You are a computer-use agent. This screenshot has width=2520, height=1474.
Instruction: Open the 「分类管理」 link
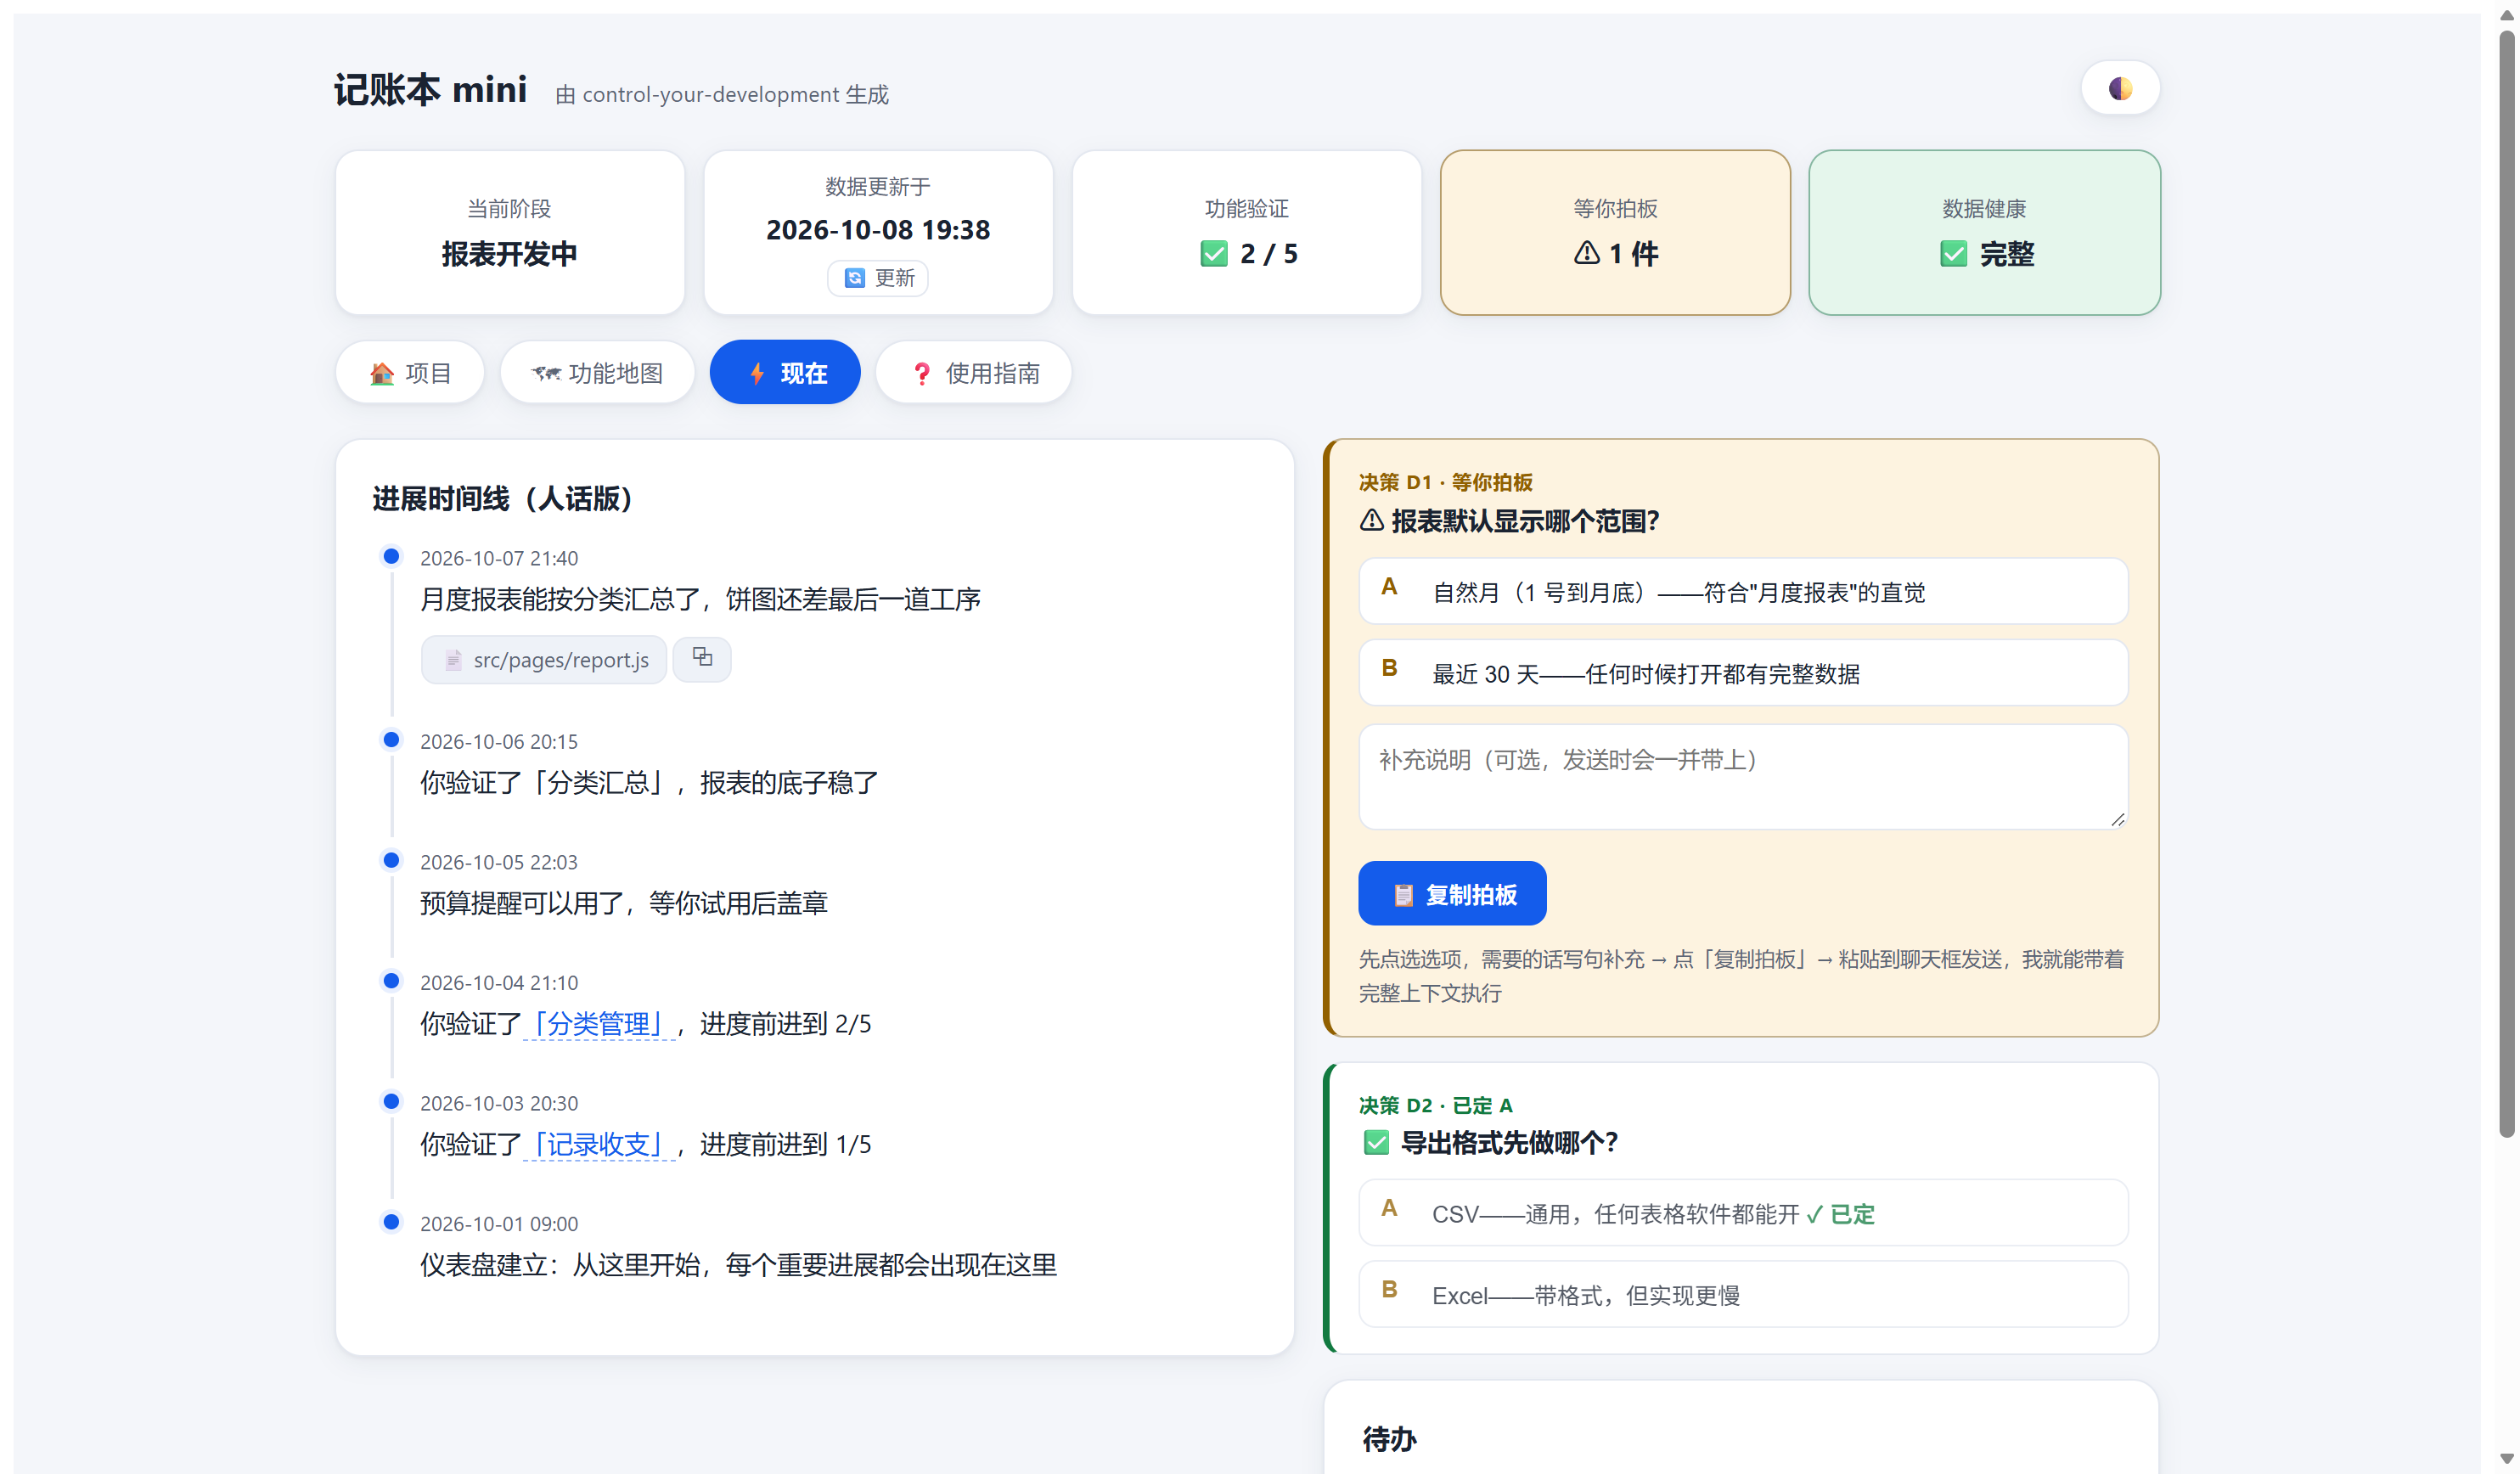pos(599,1023)
